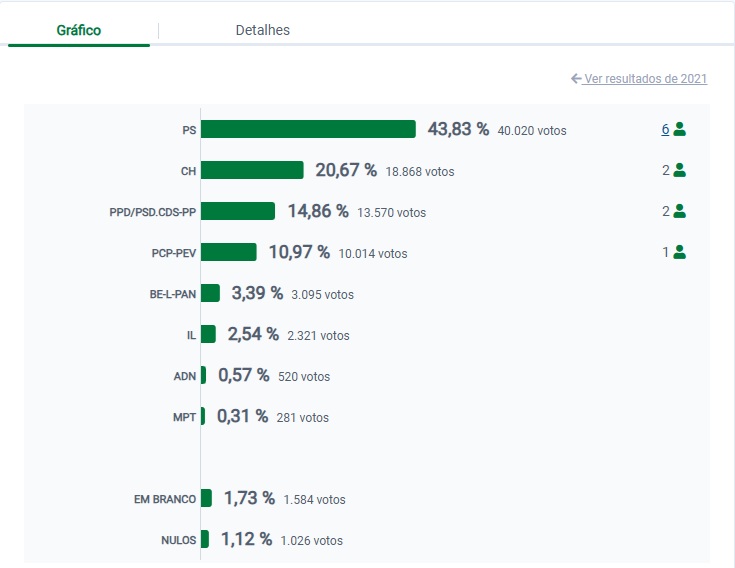Click the CH green vote bar
The width and height of the screenshot is (735, 568).
(252, 170)
